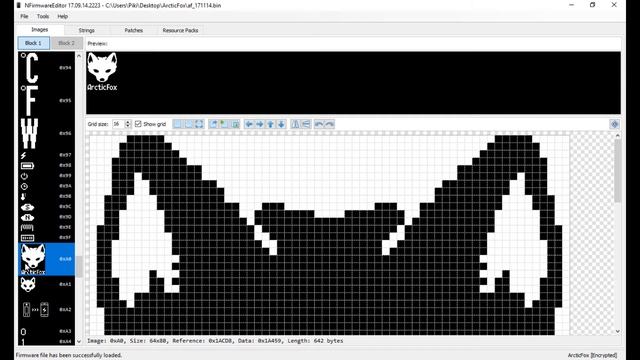Shift the image down with the down arrow

[x=281, y=124]
